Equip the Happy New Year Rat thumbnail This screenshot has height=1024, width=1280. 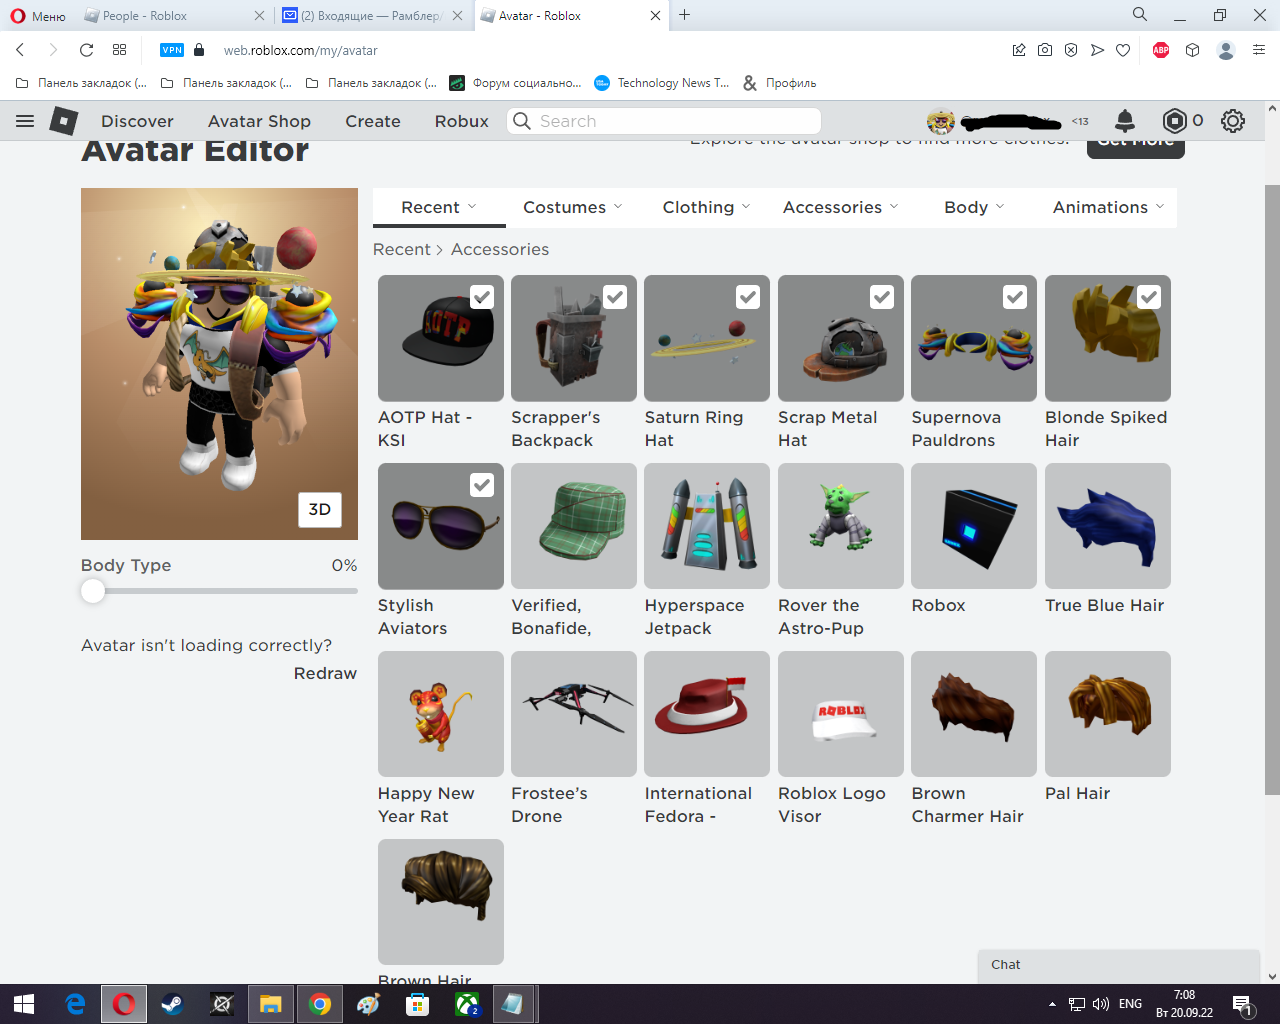[x=441, y=714]
